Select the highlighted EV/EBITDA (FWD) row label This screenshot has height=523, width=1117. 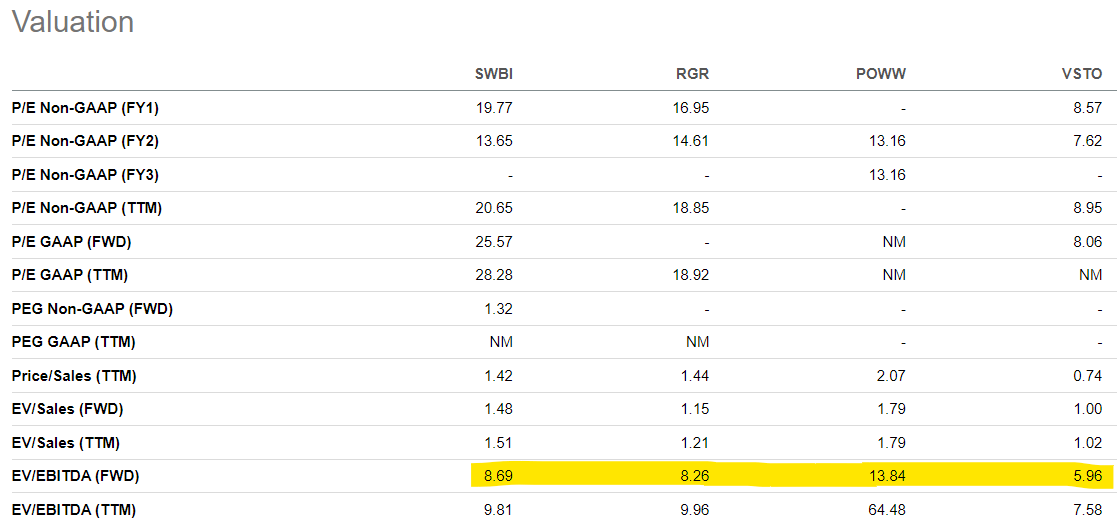(74, 476)
